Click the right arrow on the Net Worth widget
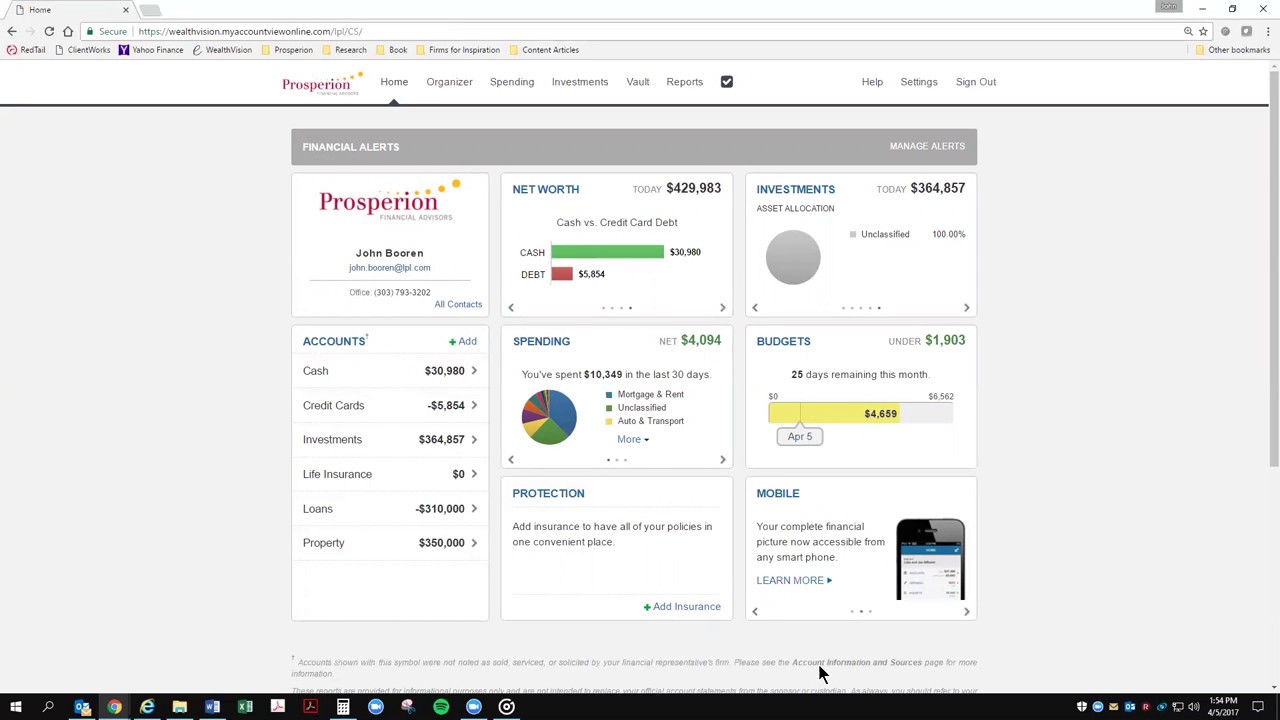Viewport: 1280px width, 720px height. [x=722, y=307]
